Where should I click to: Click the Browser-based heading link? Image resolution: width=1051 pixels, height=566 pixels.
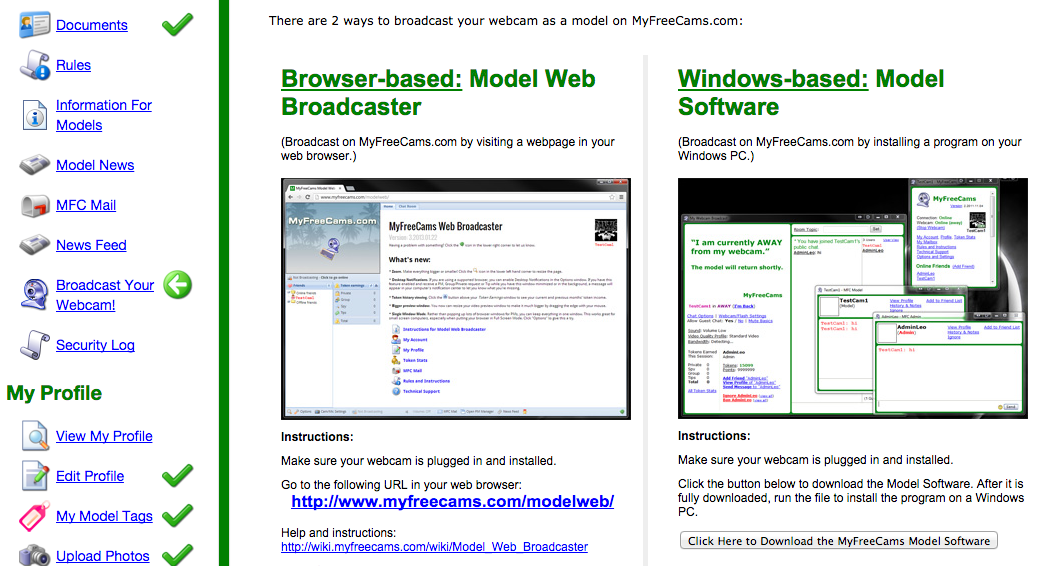click(x=371, y=79)
